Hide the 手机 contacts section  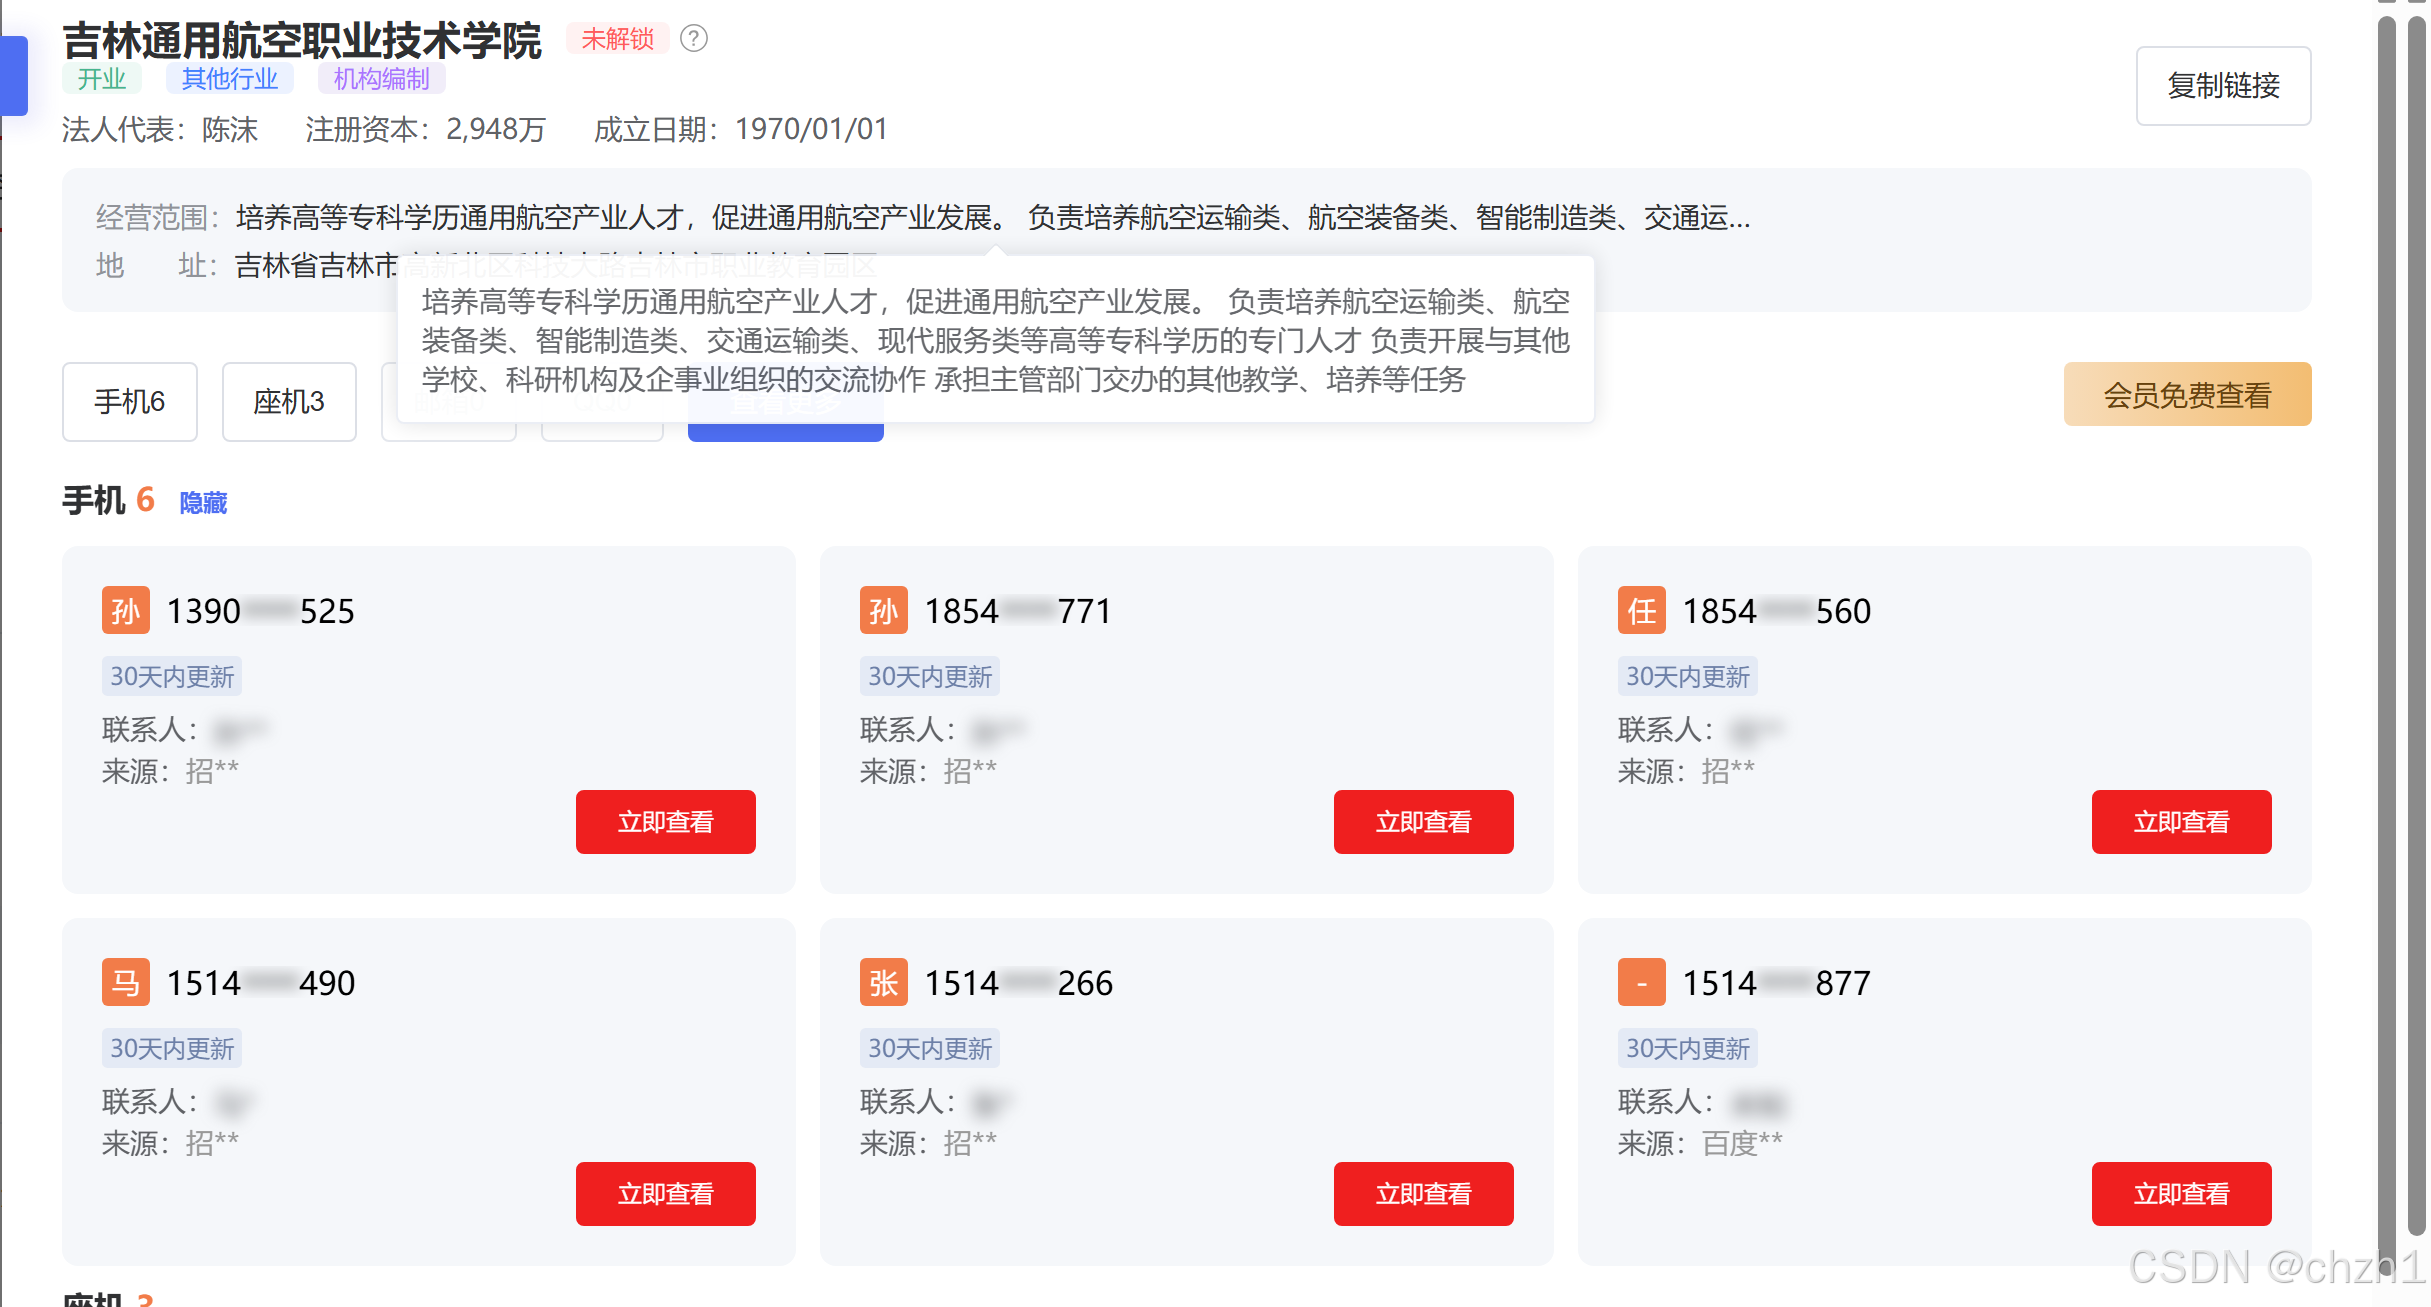click(x=203, y=502)
